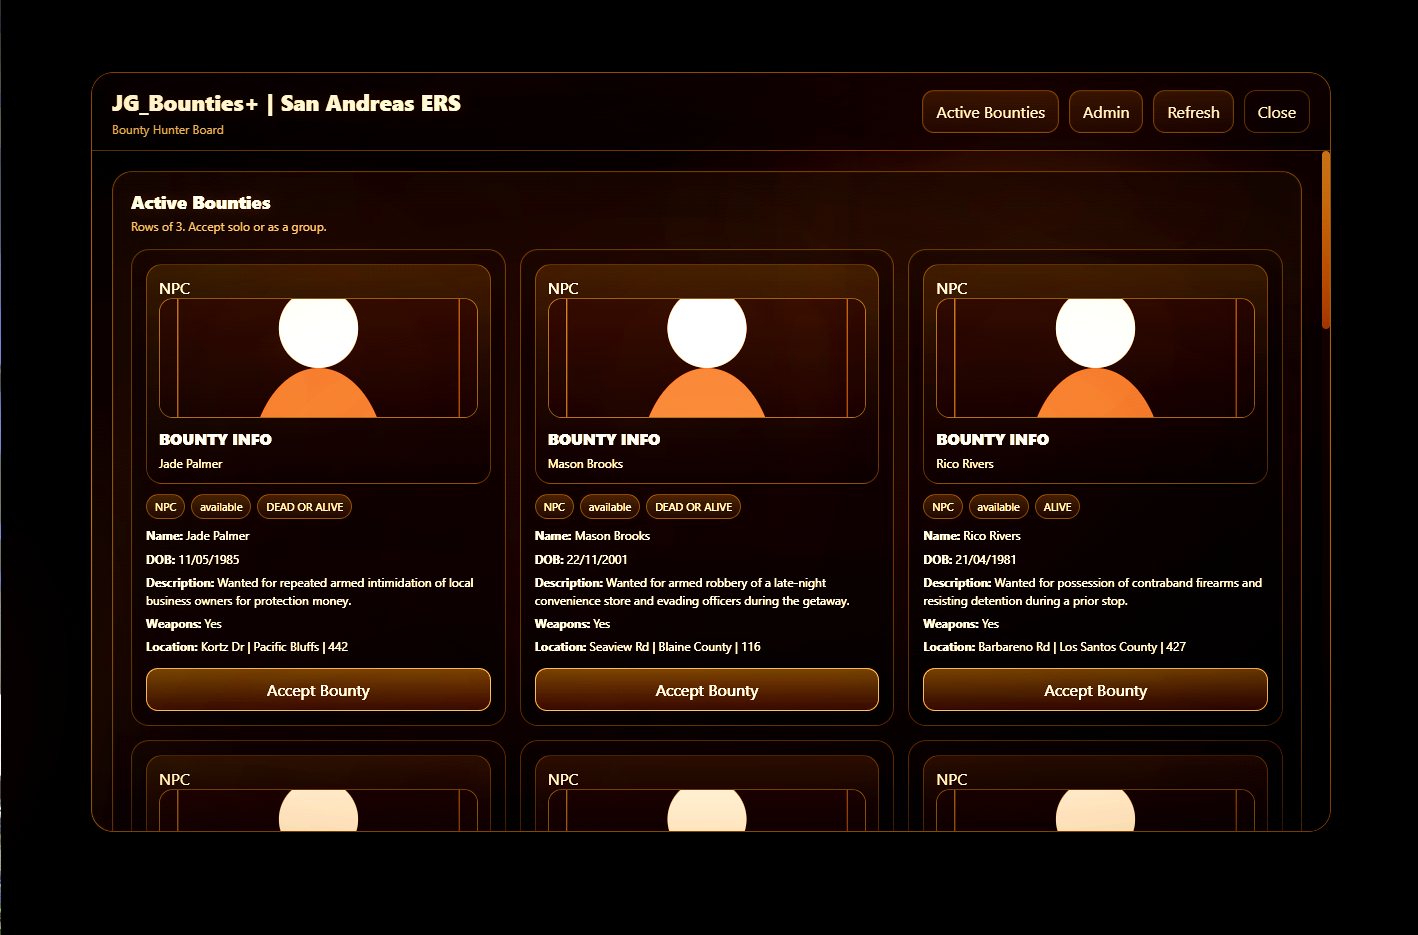The height and width of the screenshot is (935, 1418).
Task: Click the name 'Mason Brooks' under BOUNTY INFO
Action: [x=585, y=464]
